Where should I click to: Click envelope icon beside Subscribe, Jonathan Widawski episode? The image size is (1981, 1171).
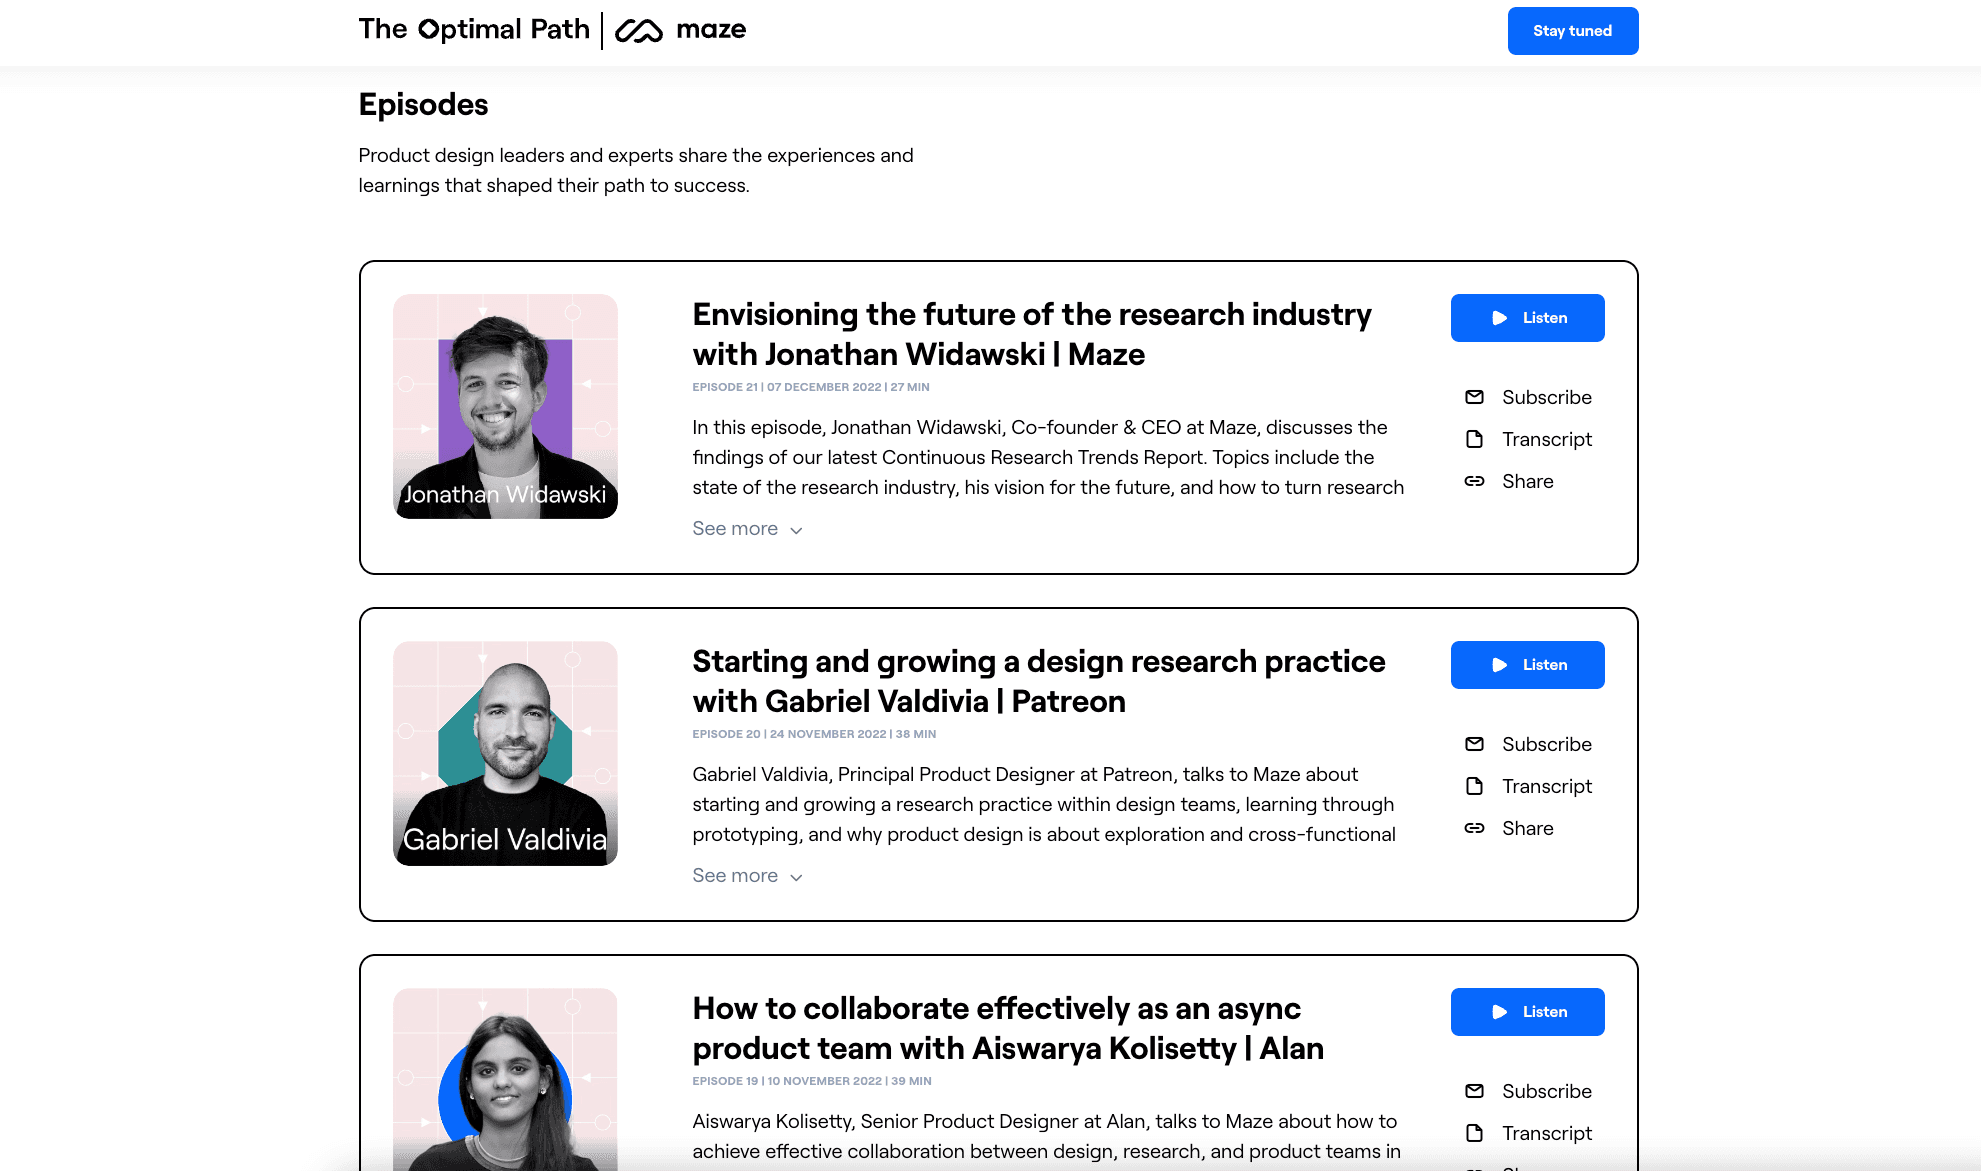click(x=1474, y=397)
